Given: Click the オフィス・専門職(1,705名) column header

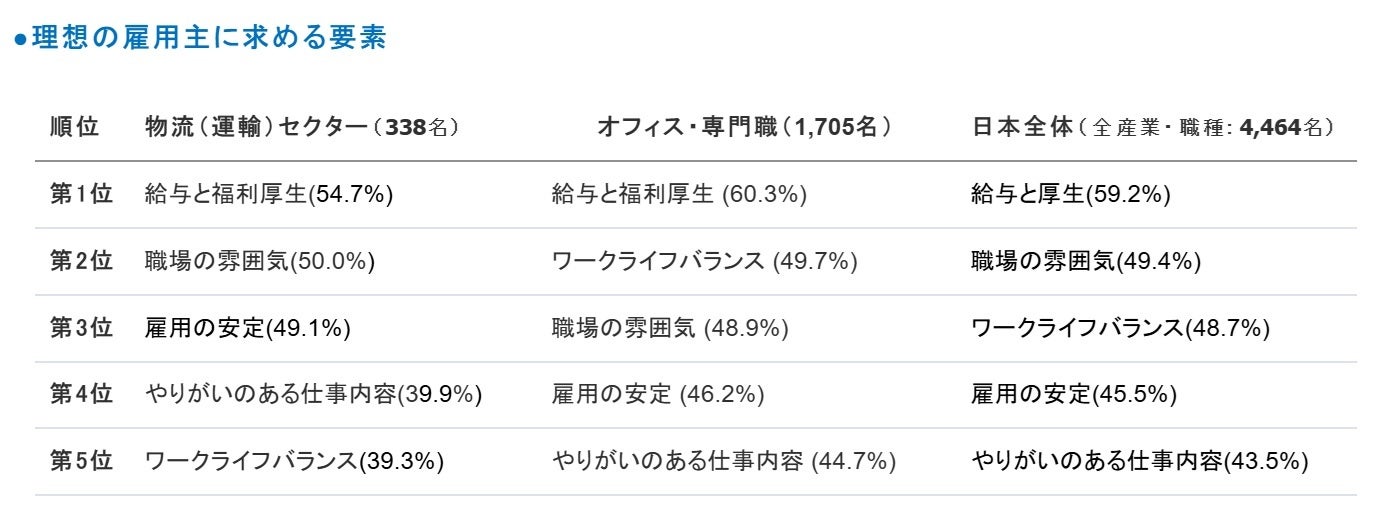Looking at the screenshot, I should coord(744,127).
